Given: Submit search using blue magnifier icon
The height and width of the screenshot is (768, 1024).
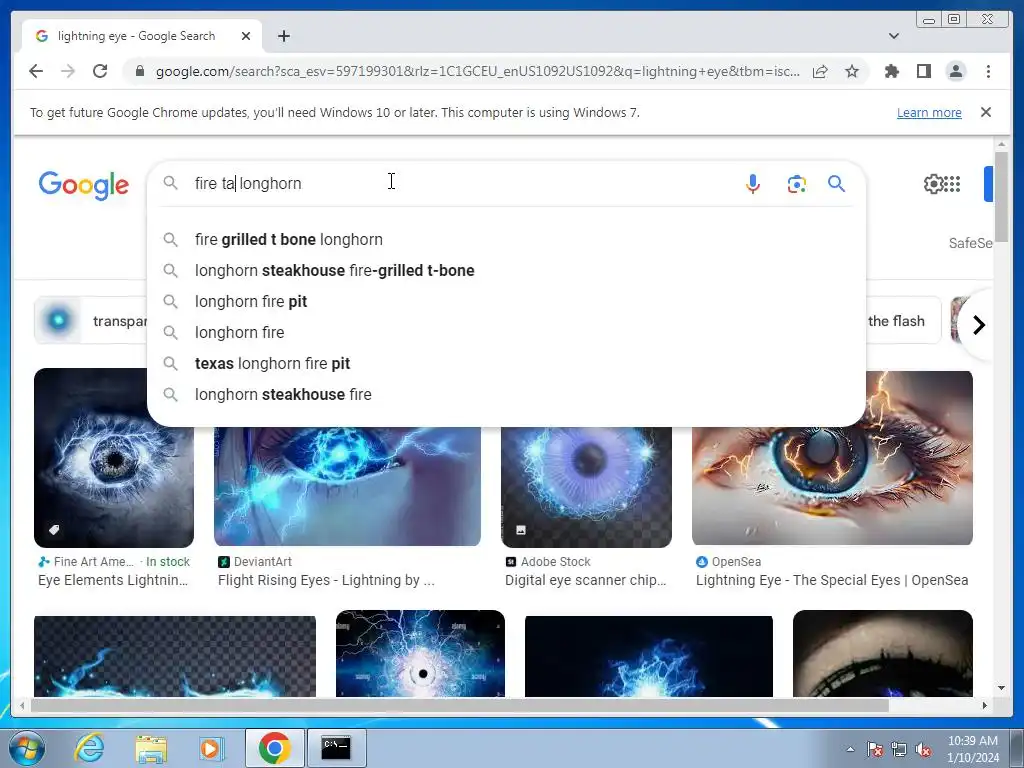Looking at the screenshot, I should click(837, 184).
